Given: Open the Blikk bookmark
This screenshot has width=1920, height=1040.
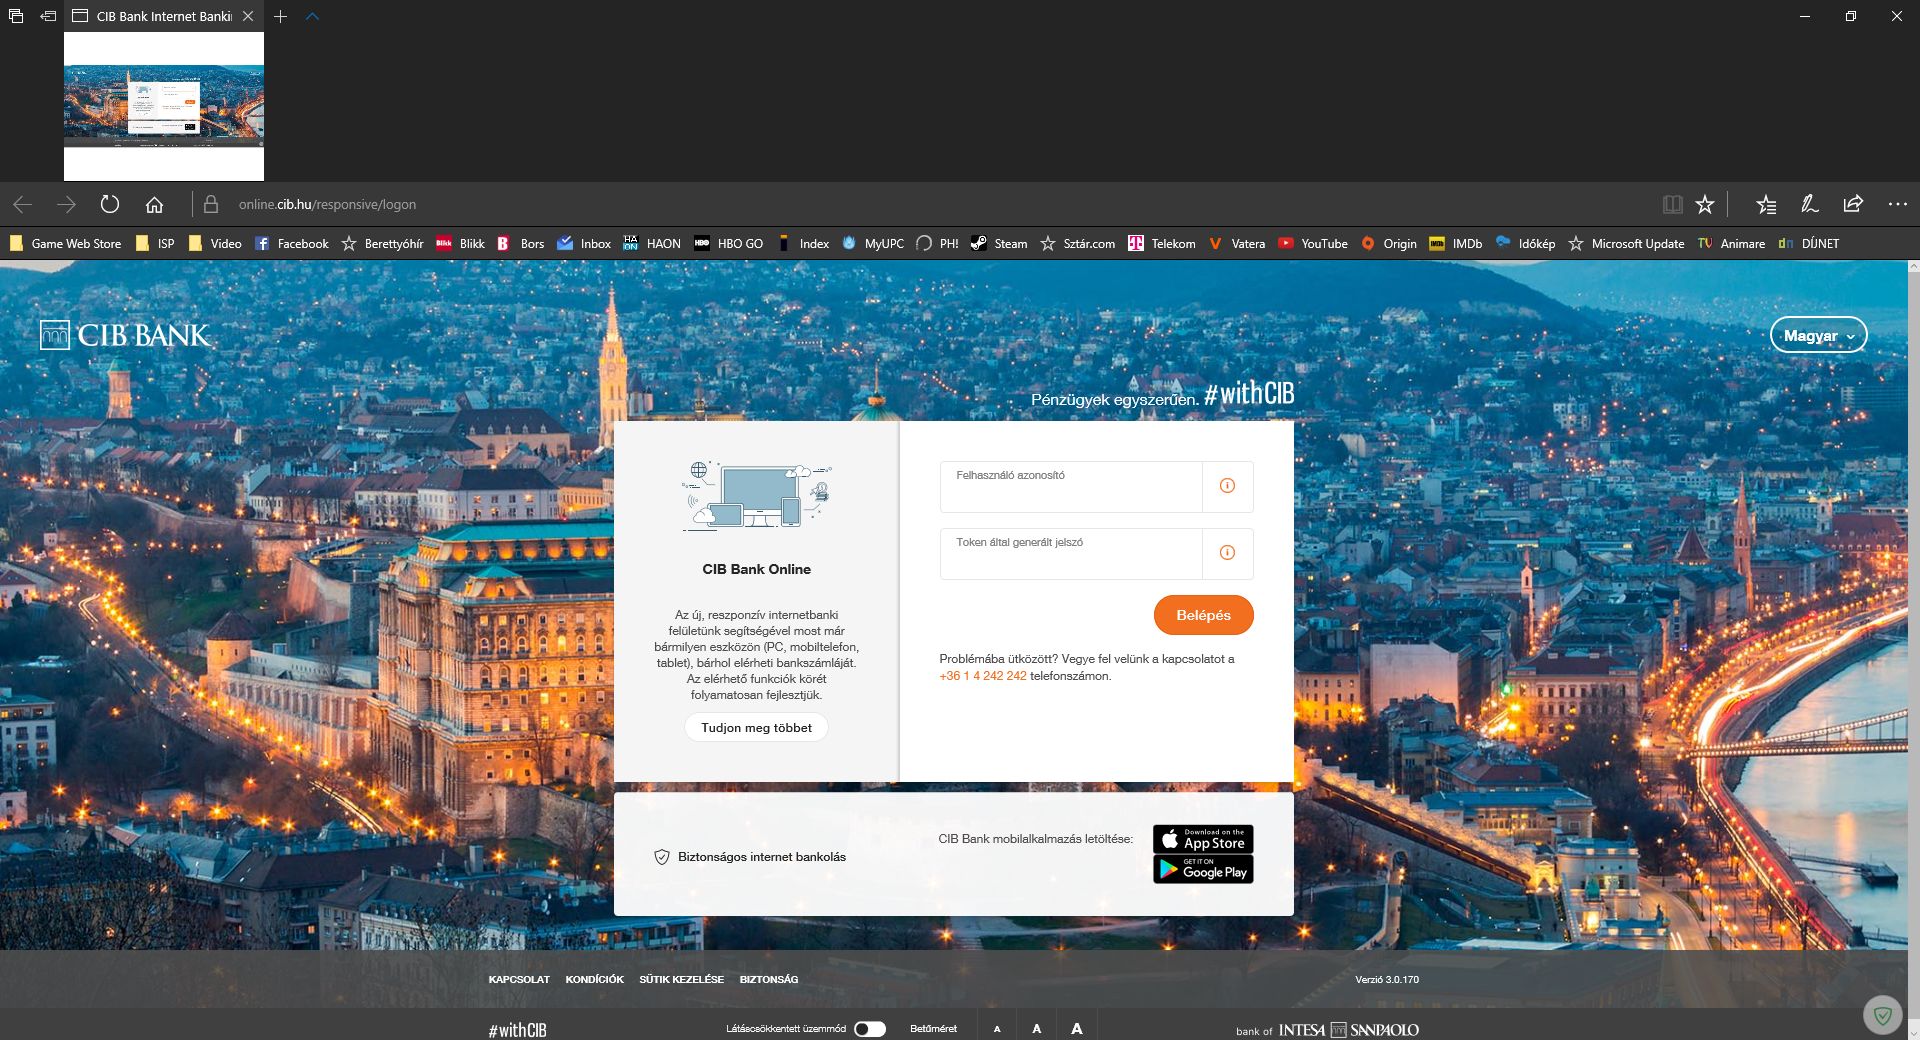Looking at the screenshot, I should pos(460,243).
